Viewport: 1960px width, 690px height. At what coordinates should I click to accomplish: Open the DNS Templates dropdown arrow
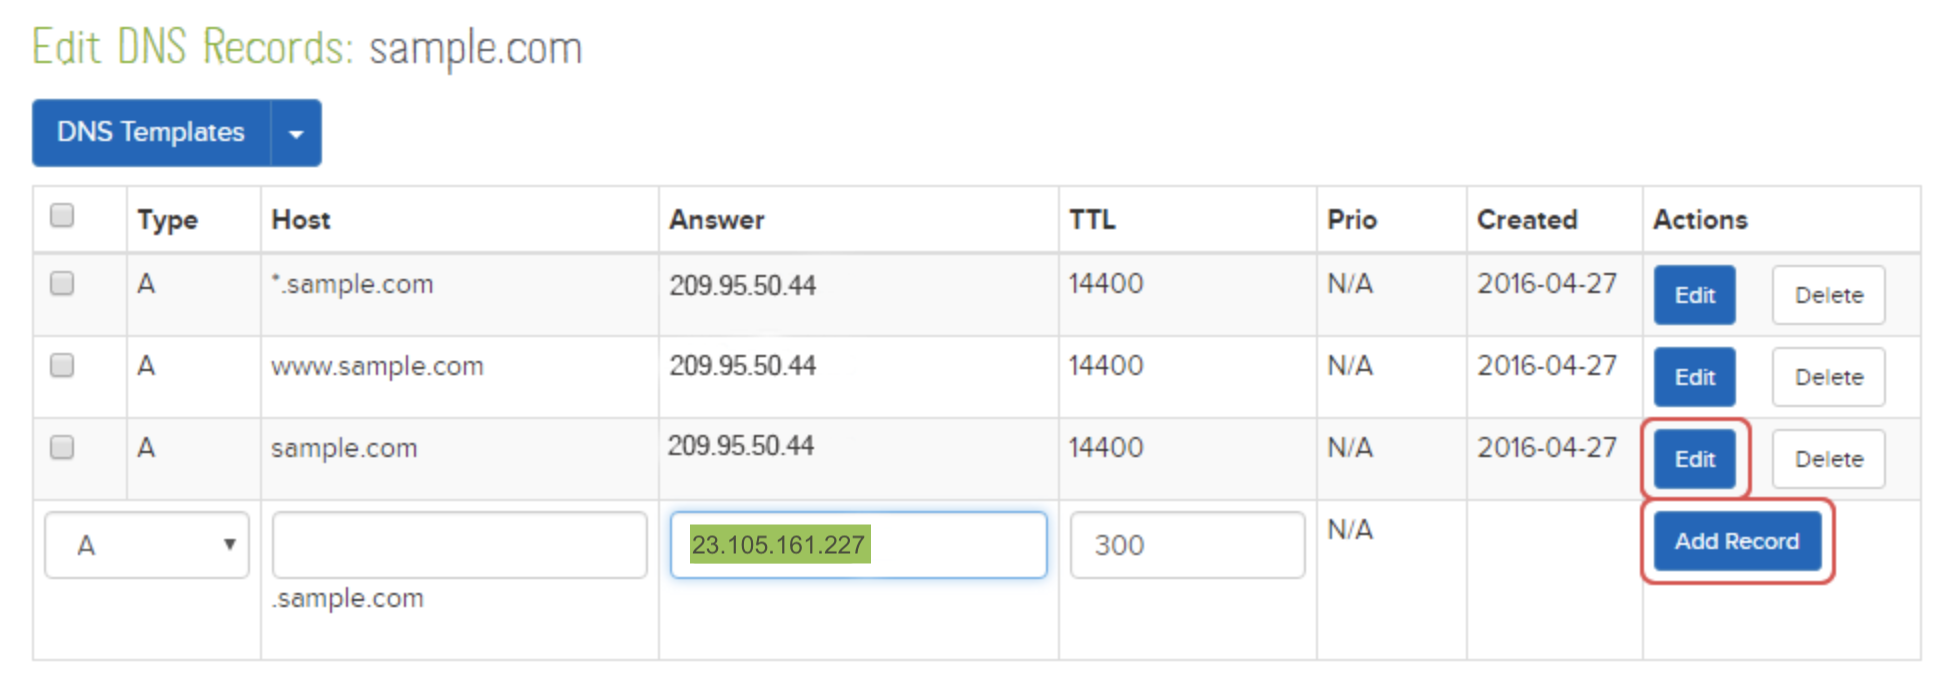pos(296,133)
